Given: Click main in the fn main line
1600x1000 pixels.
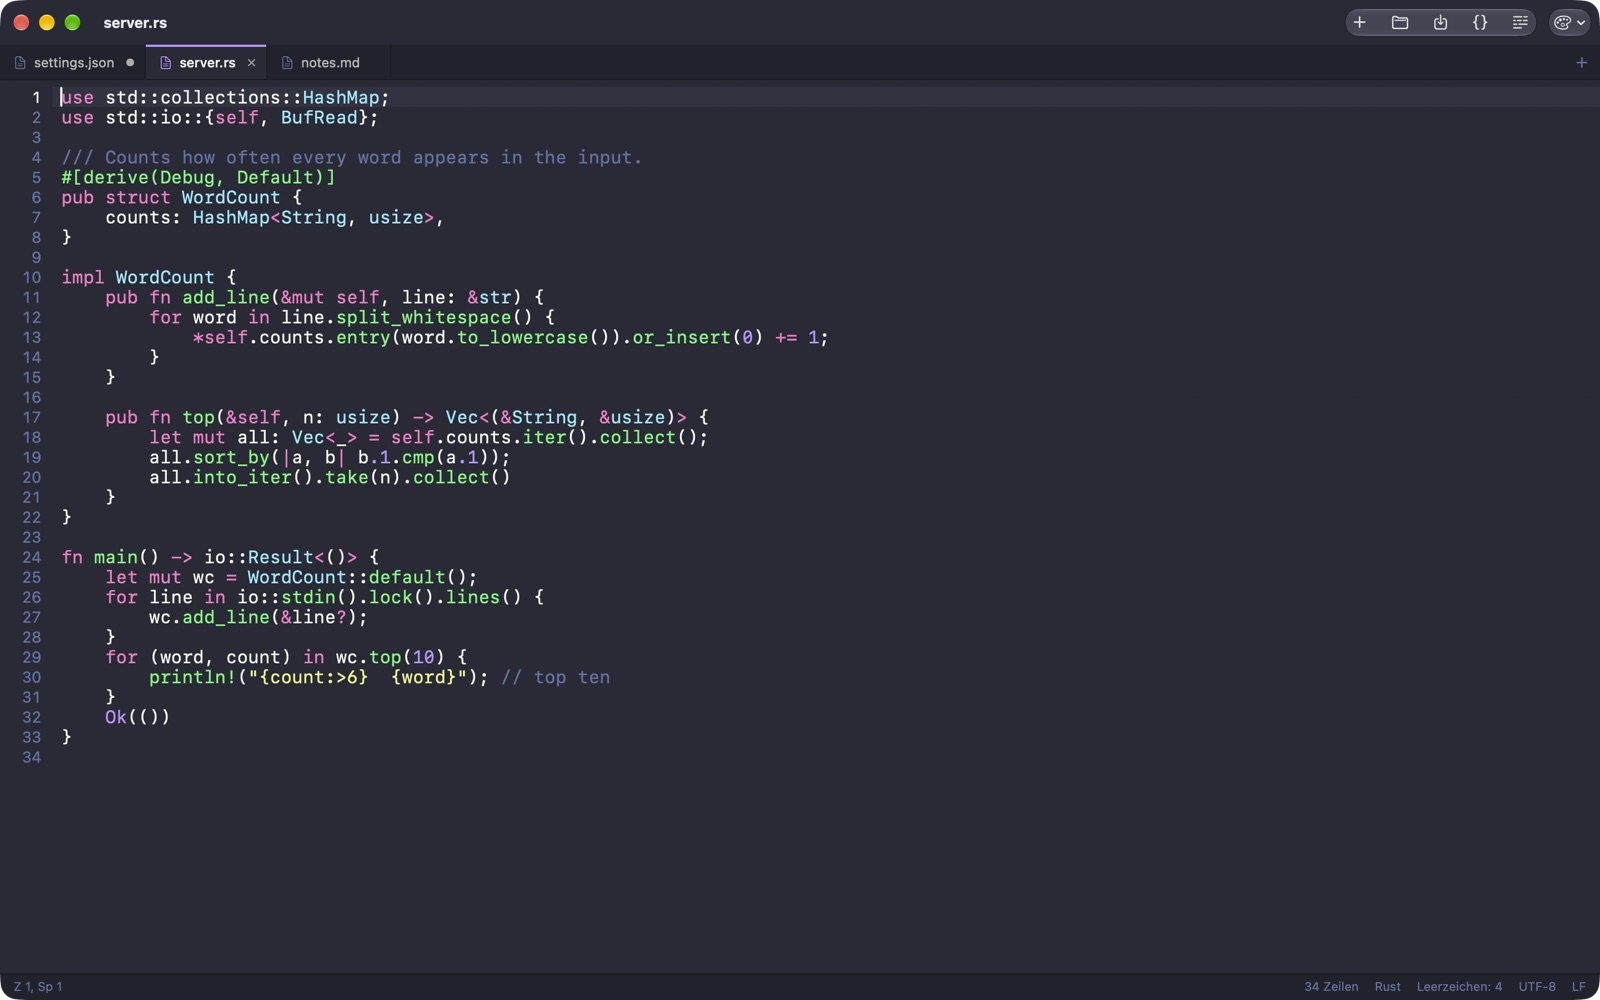Looking at the screenshot, I should coord(116,557).
